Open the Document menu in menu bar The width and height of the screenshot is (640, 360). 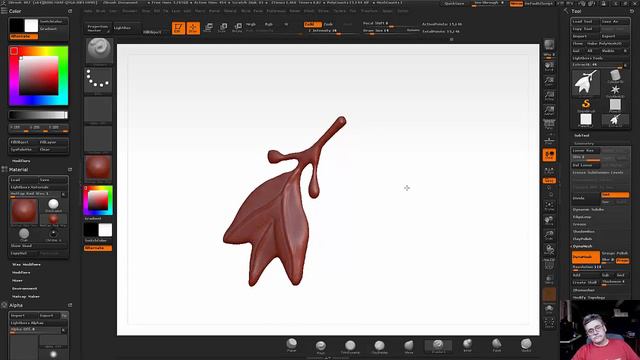pos(130,11)
